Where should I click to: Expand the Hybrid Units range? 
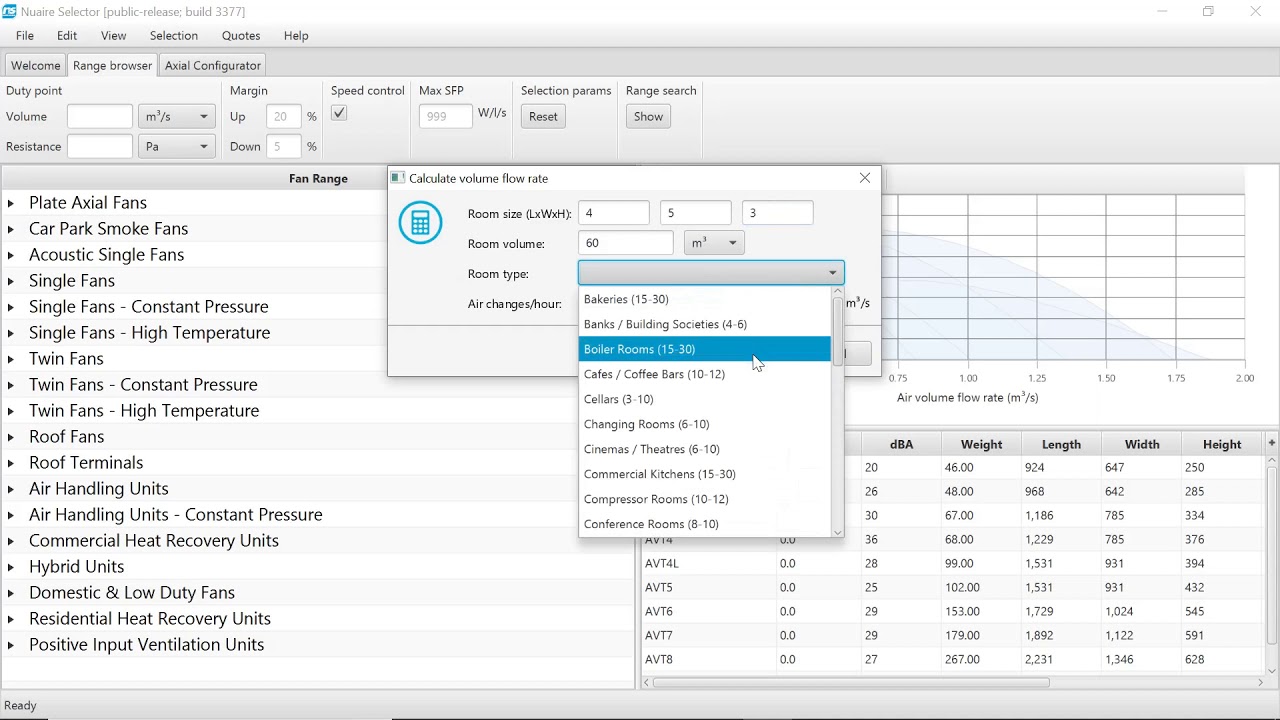(11, 567)
